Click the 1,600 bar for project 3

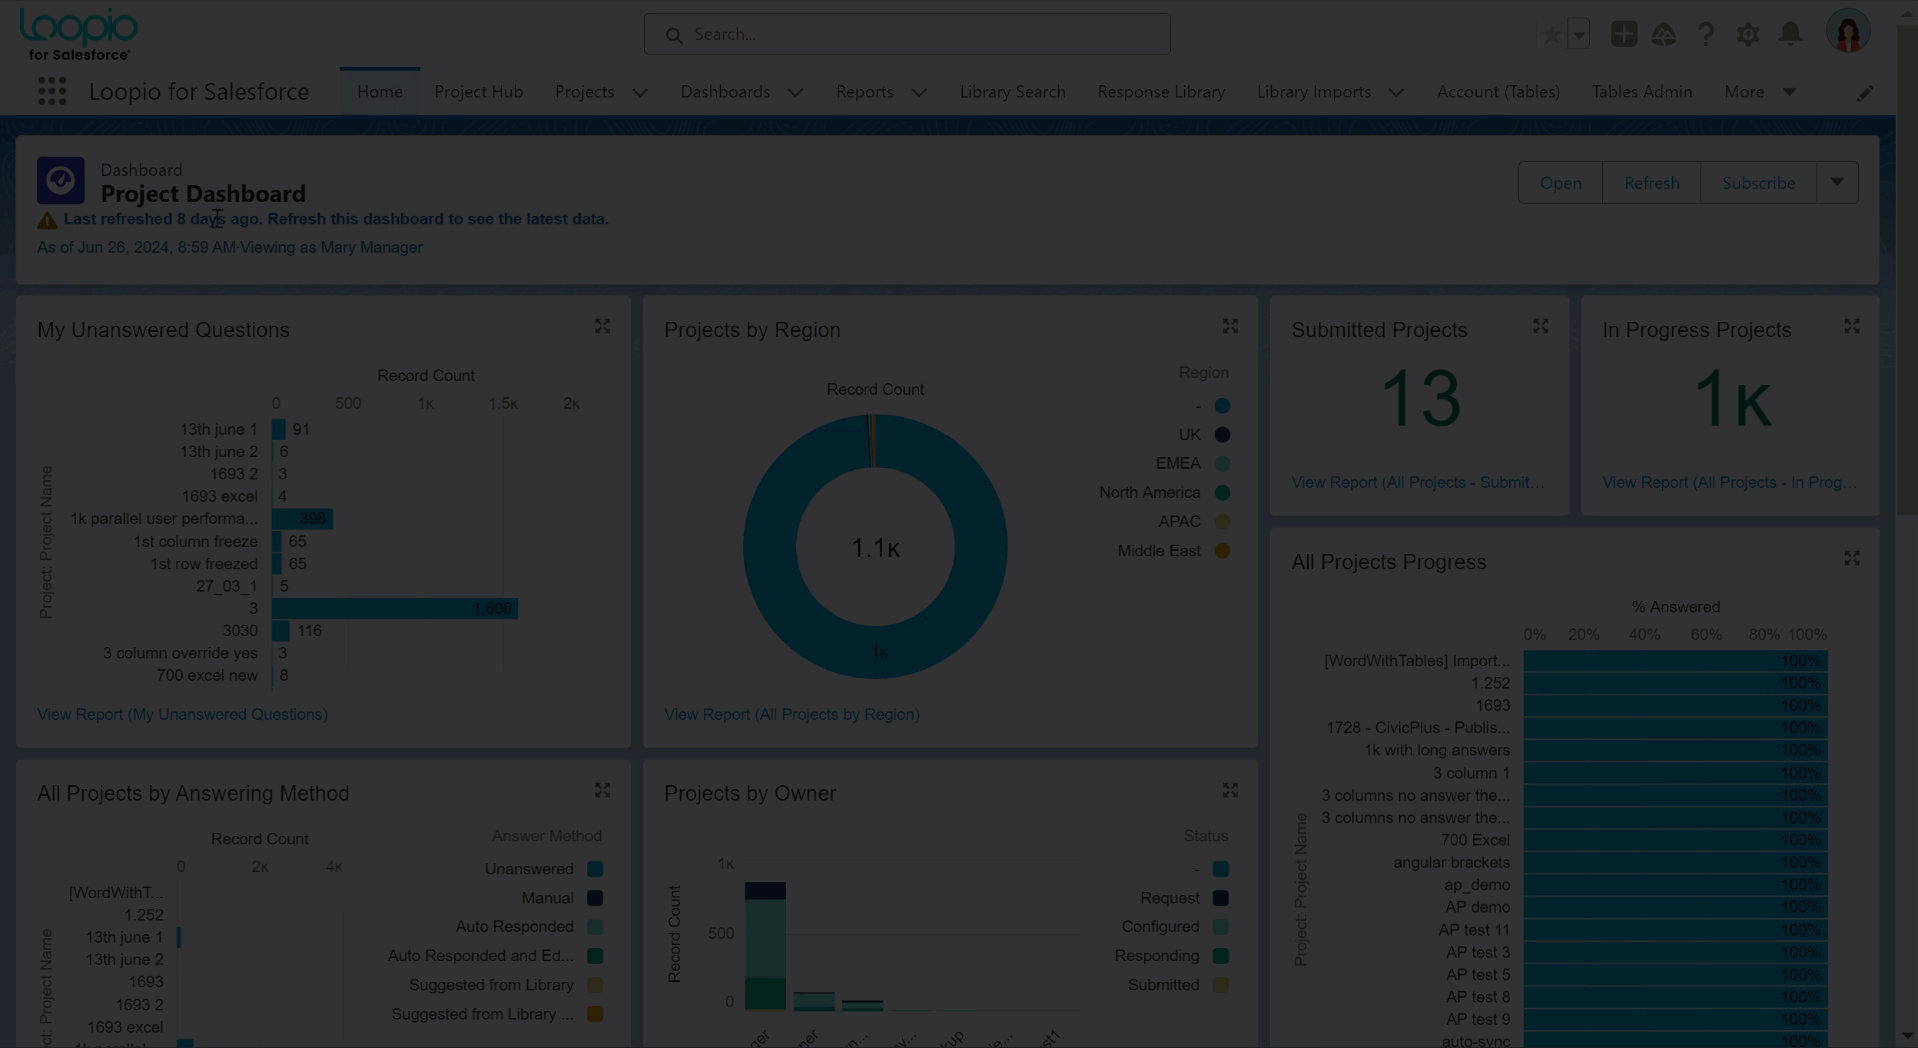[x=395, y=608]
